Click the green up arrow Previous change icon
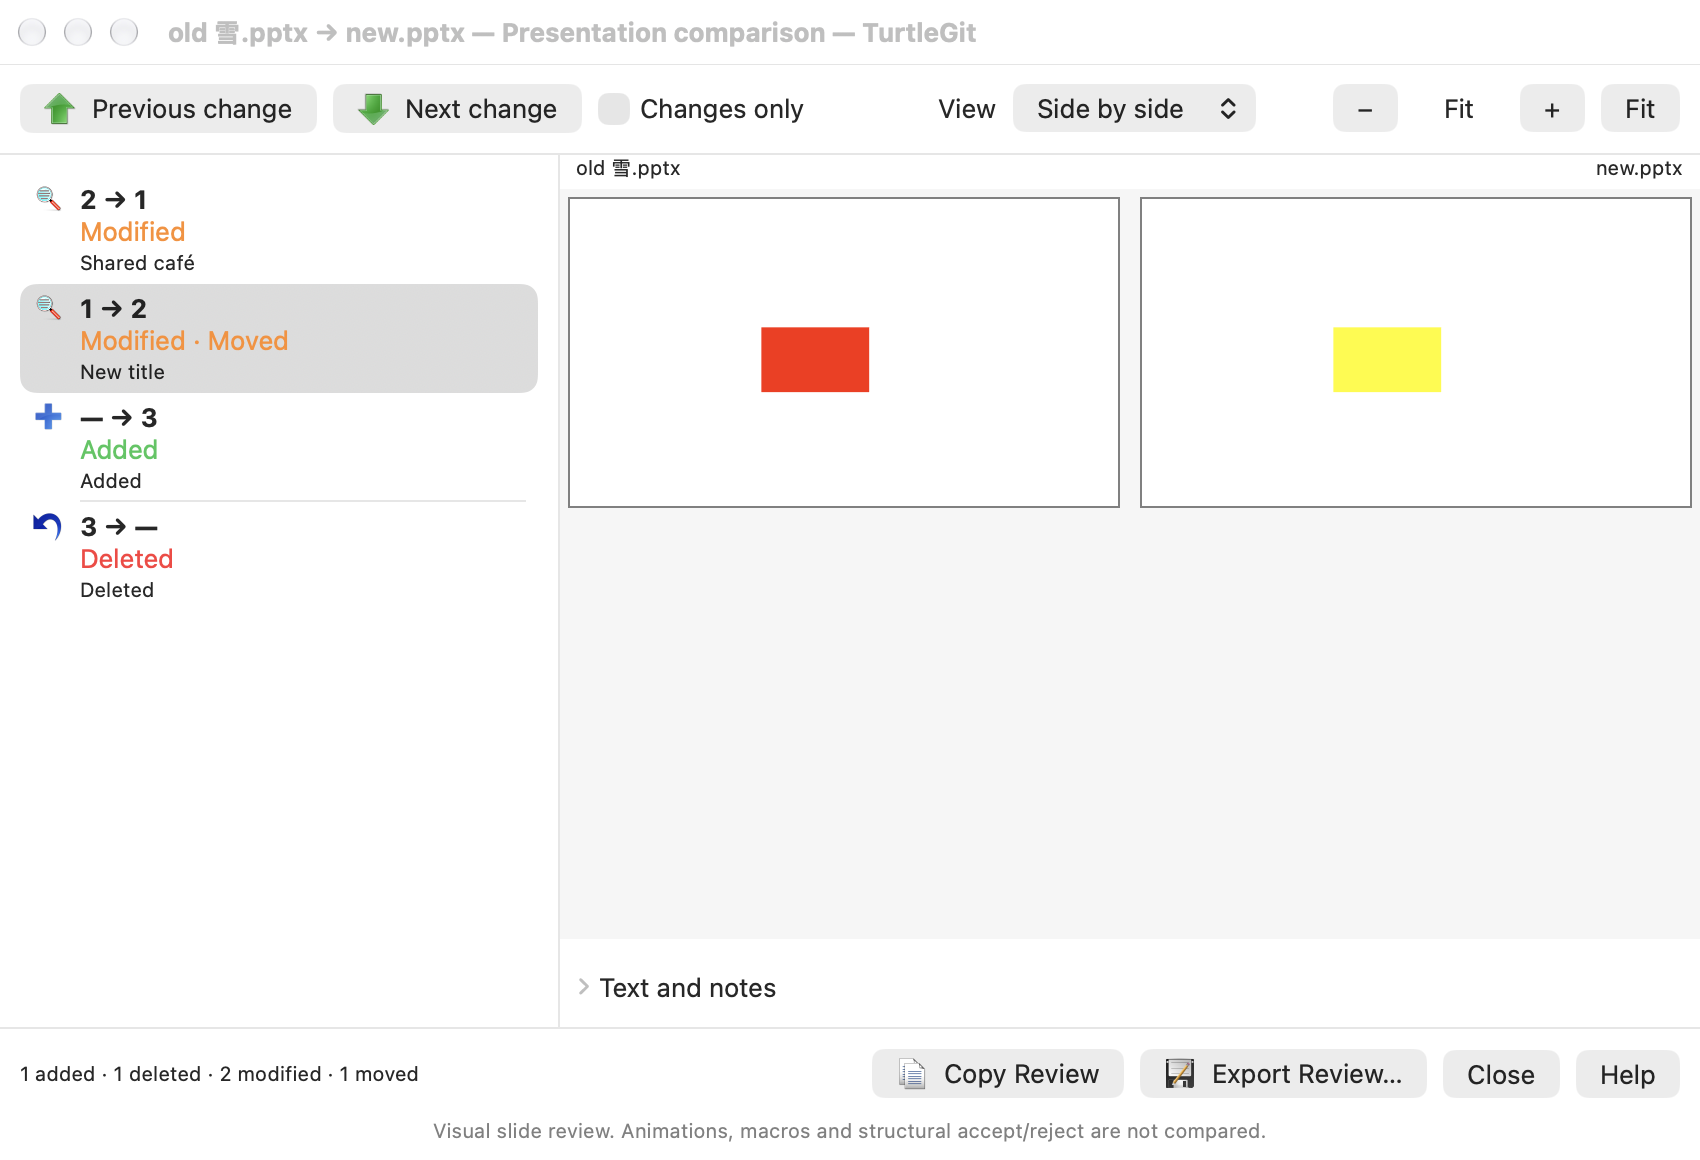 (x=60, y=109)
